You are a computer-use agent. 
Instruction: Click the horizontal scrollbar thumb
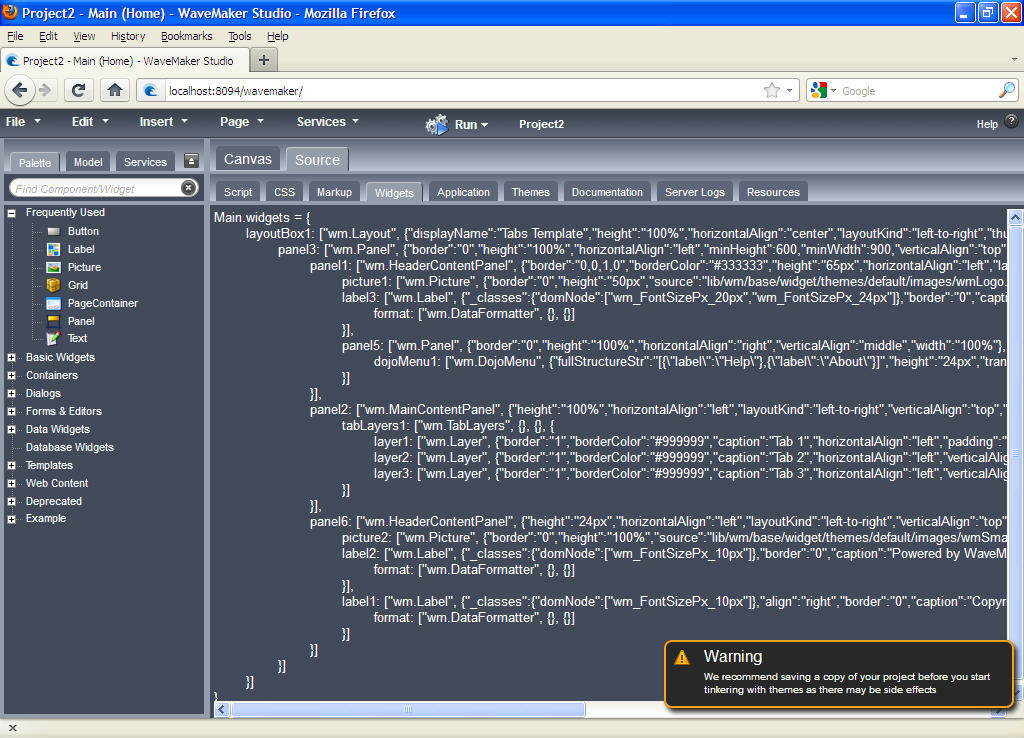408,709
